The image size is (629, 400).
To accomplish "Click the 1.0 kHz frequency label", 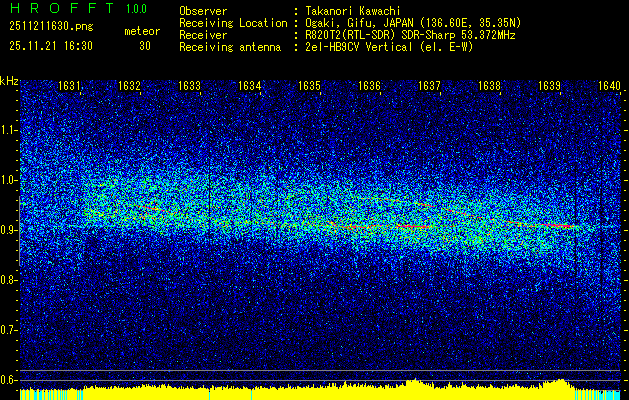I will click(9, 180).
